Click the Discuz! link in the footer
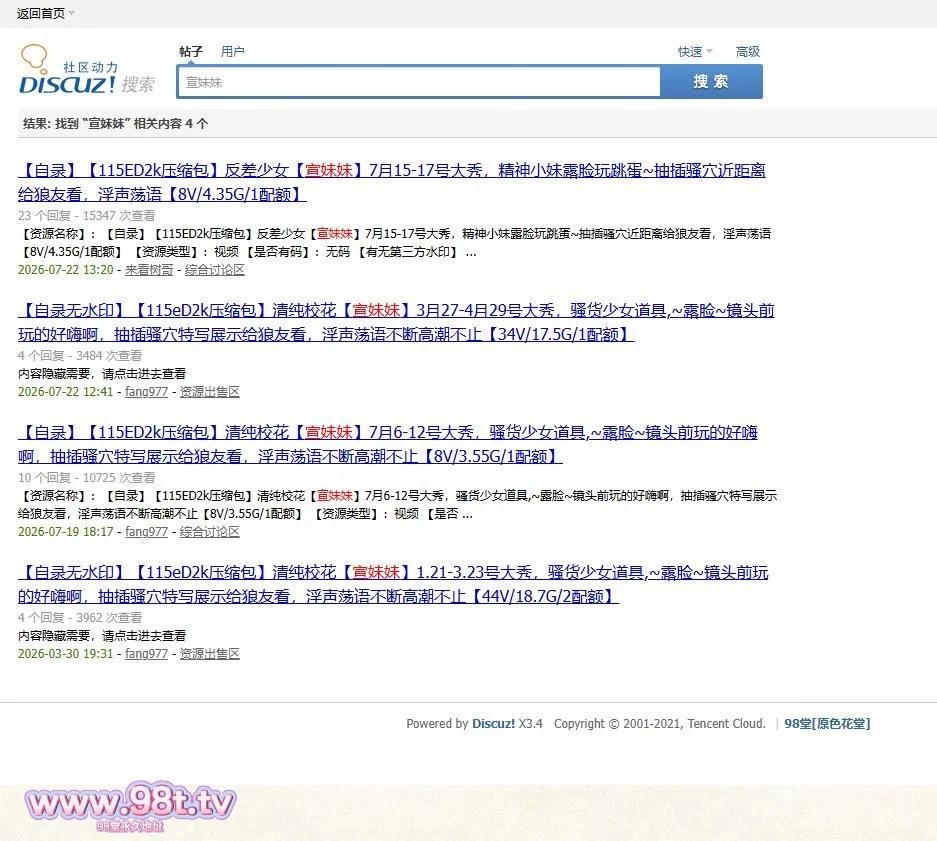This screenshot has width=937, height=841. [493, 723]
